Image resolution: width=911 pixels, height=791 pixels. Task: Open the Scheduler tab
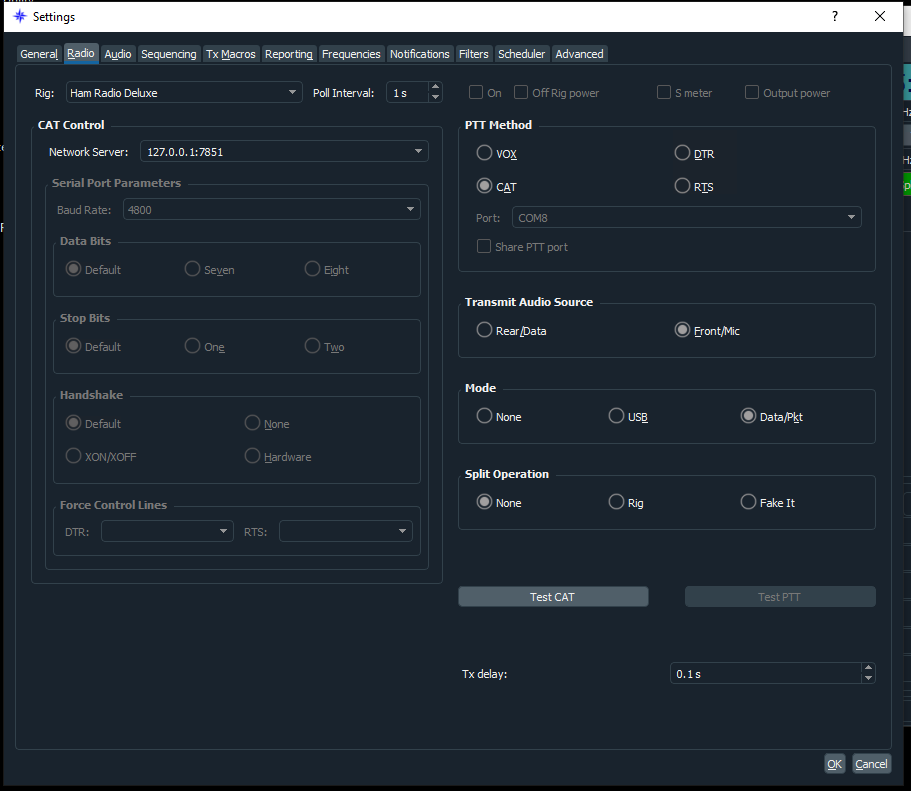(521, 54)
